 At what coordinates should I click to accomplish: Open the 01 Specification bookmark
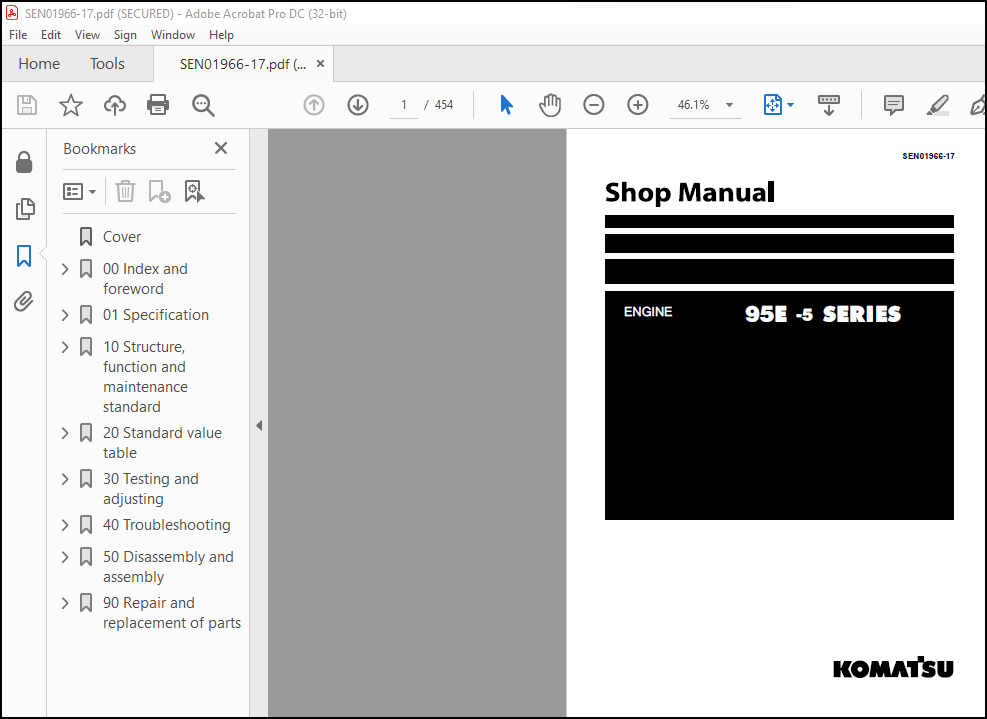(x=155, y=315)
